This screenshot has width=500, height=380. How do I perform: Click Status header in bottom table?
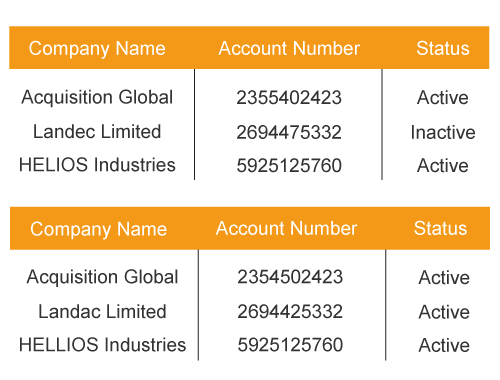point(440,229)
